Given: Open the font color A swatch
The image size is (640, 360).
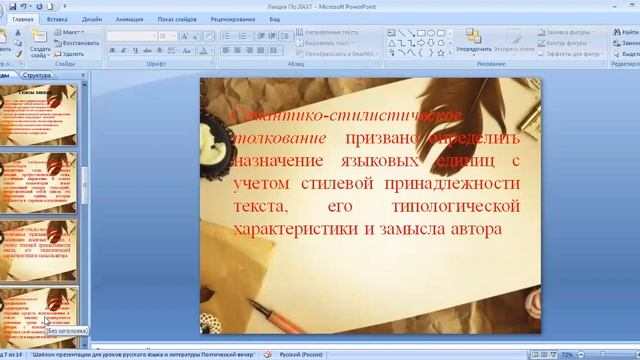Looking at the screenshot, I should point(203,51).
